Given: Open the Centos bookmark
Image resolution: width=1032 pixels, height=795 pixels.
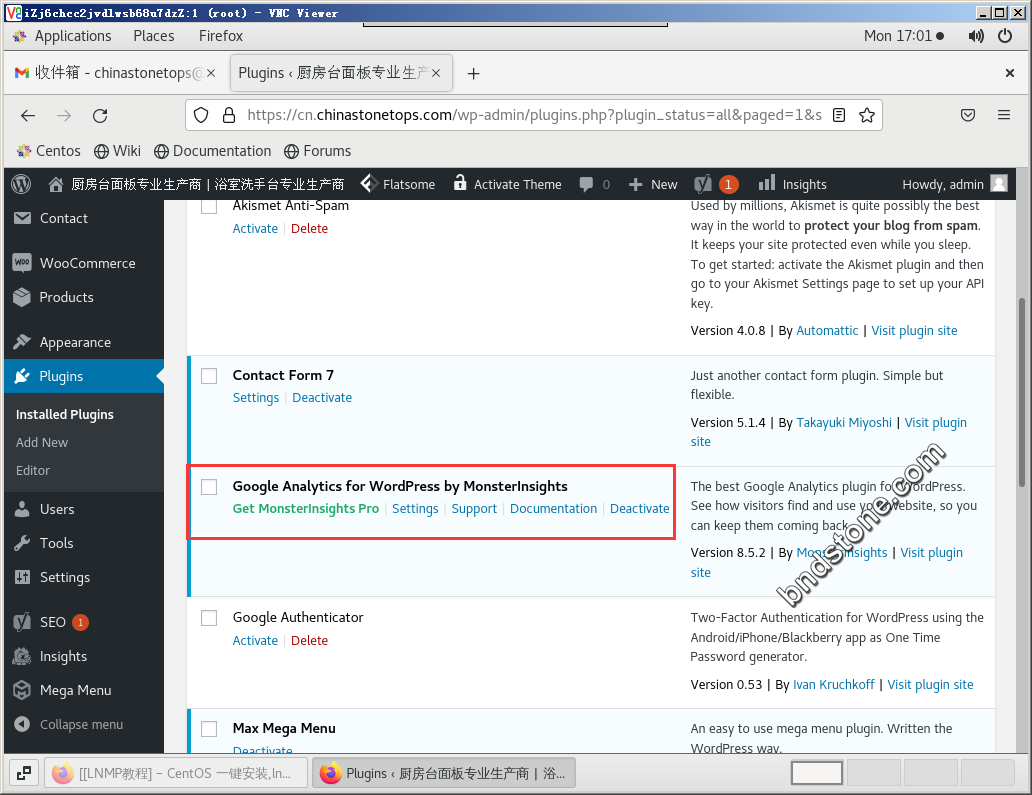Looking at the screenshot, I should click(x=49, y=151).
